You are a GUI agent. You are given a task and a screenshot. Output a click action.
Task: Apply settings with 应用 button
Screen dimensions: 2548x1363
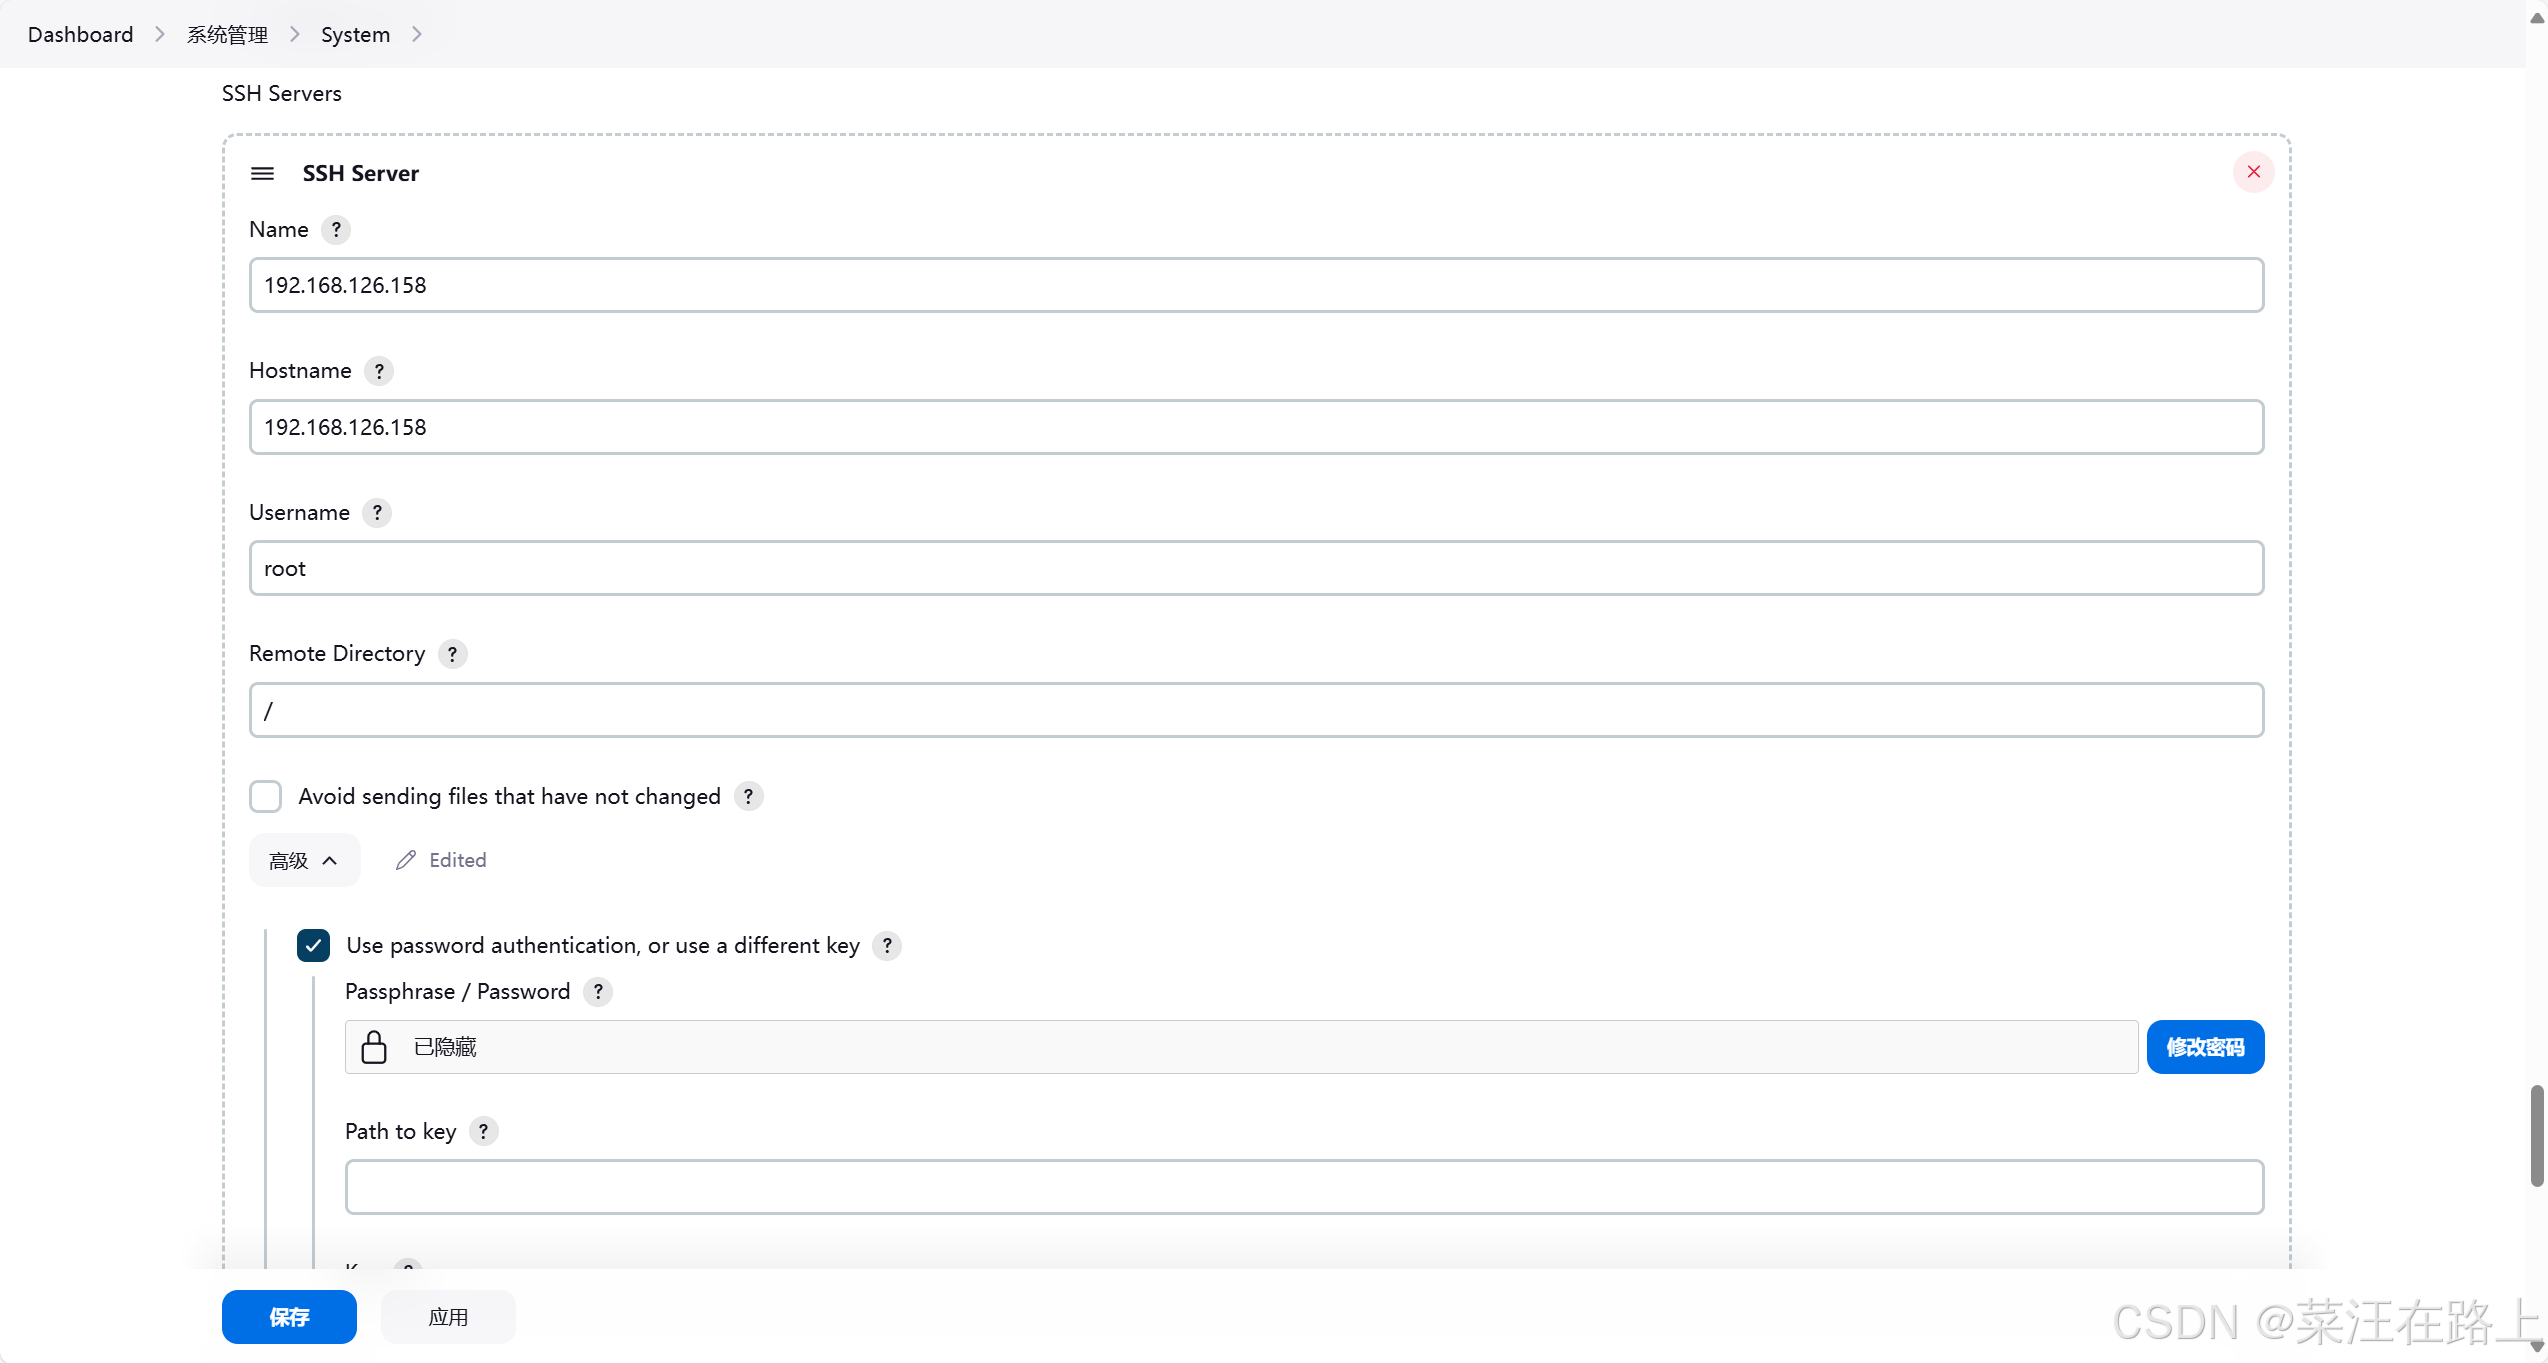[x=448, y=1317]
